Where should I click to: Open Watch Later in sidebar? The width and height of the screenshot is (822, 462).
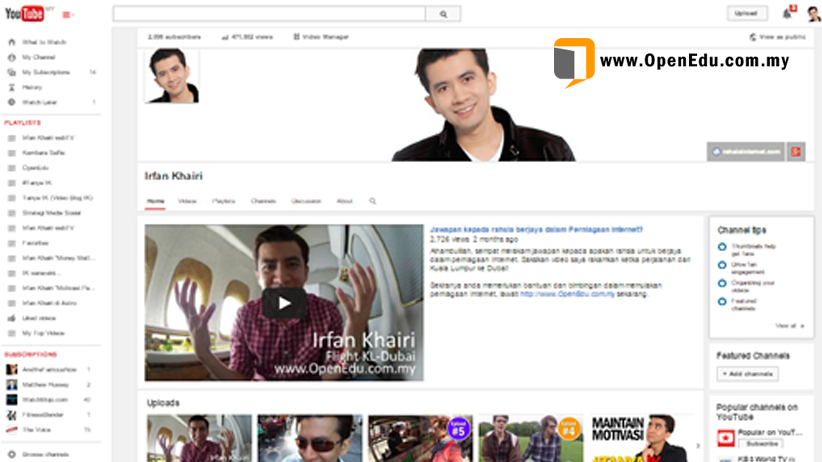pos(39,102)
